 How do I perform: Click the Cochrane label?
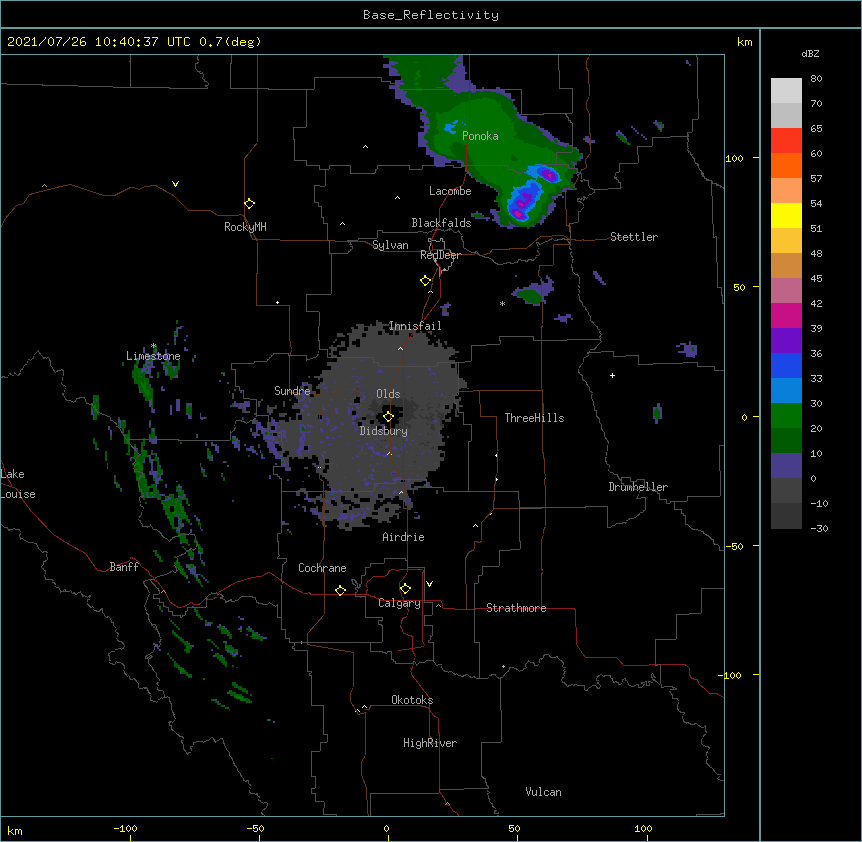[x=322, y=568]
